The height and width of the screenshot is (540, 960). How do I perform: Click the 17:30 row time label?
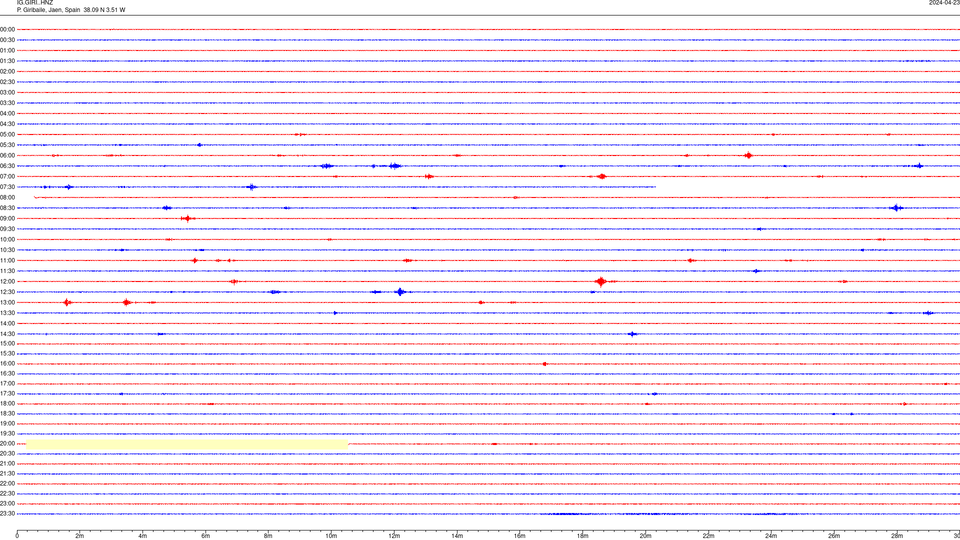(7, 394)
